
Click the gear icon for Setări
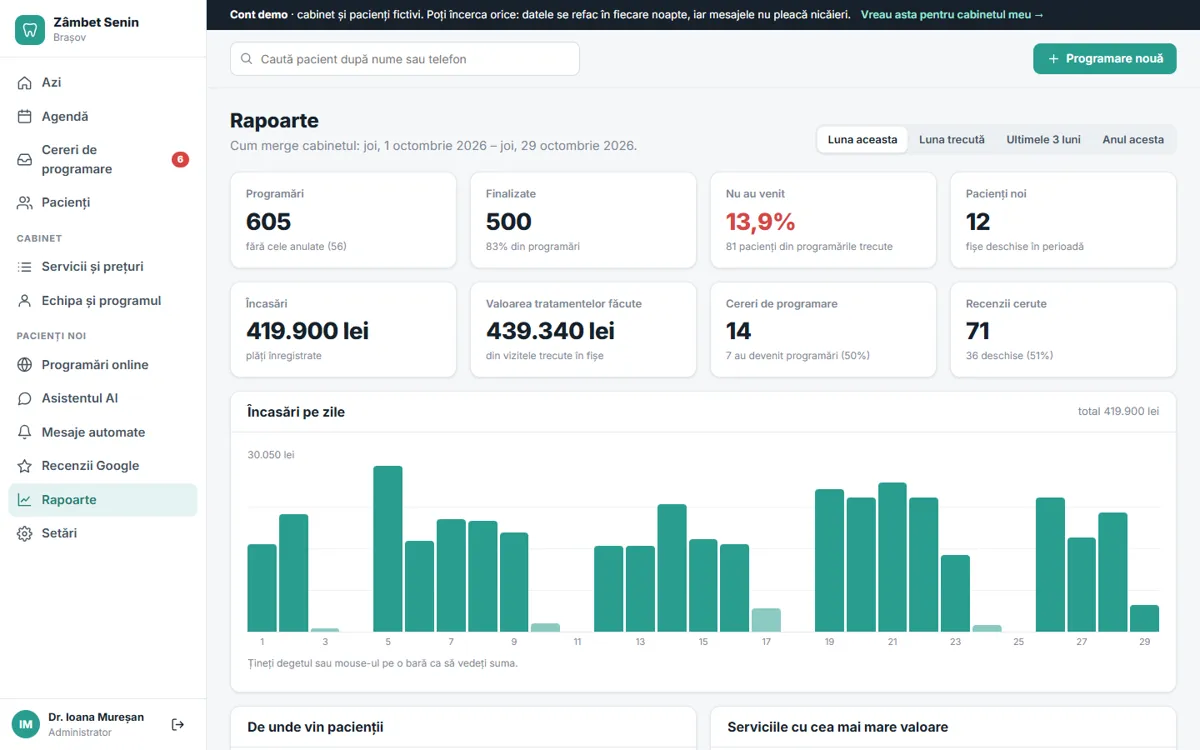pos(25,534)
